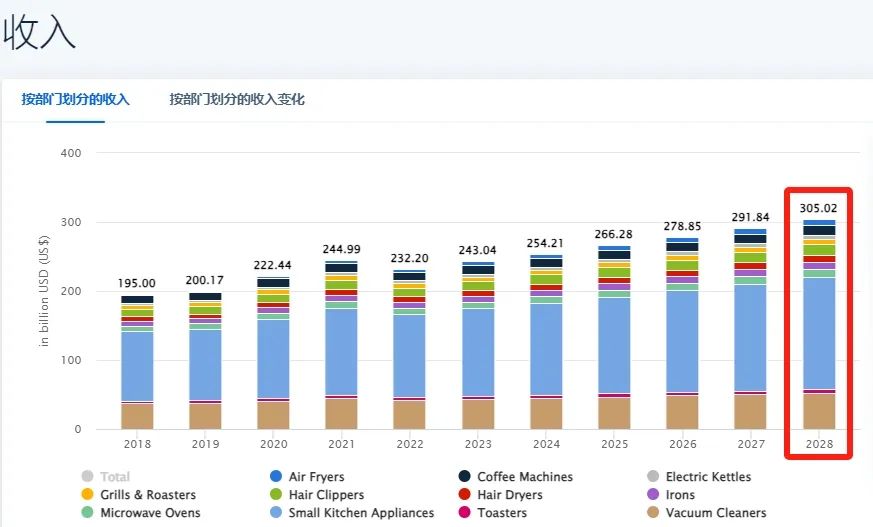Click Microwave Ovens legend dot
Viewport: 873px width, 527px height.
tap(87, 512)
